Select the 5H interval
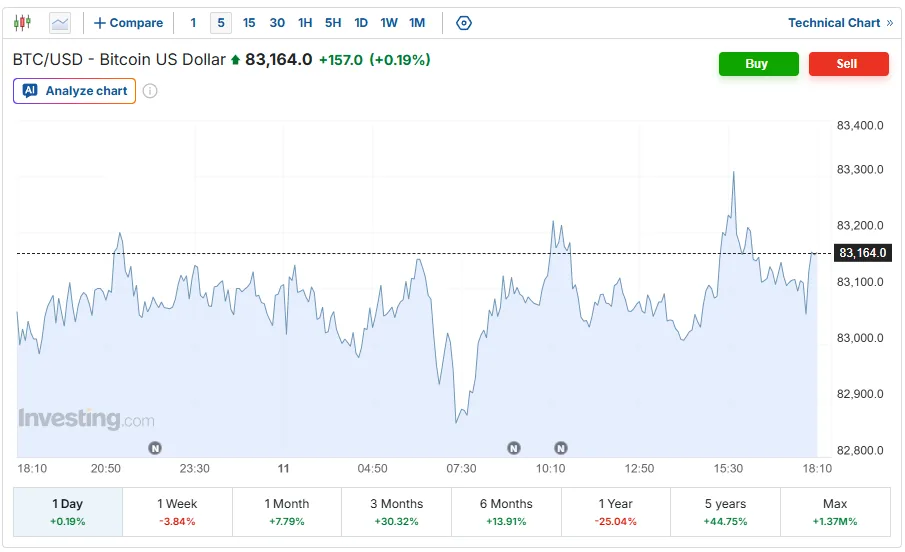 [x=333, y=23]
